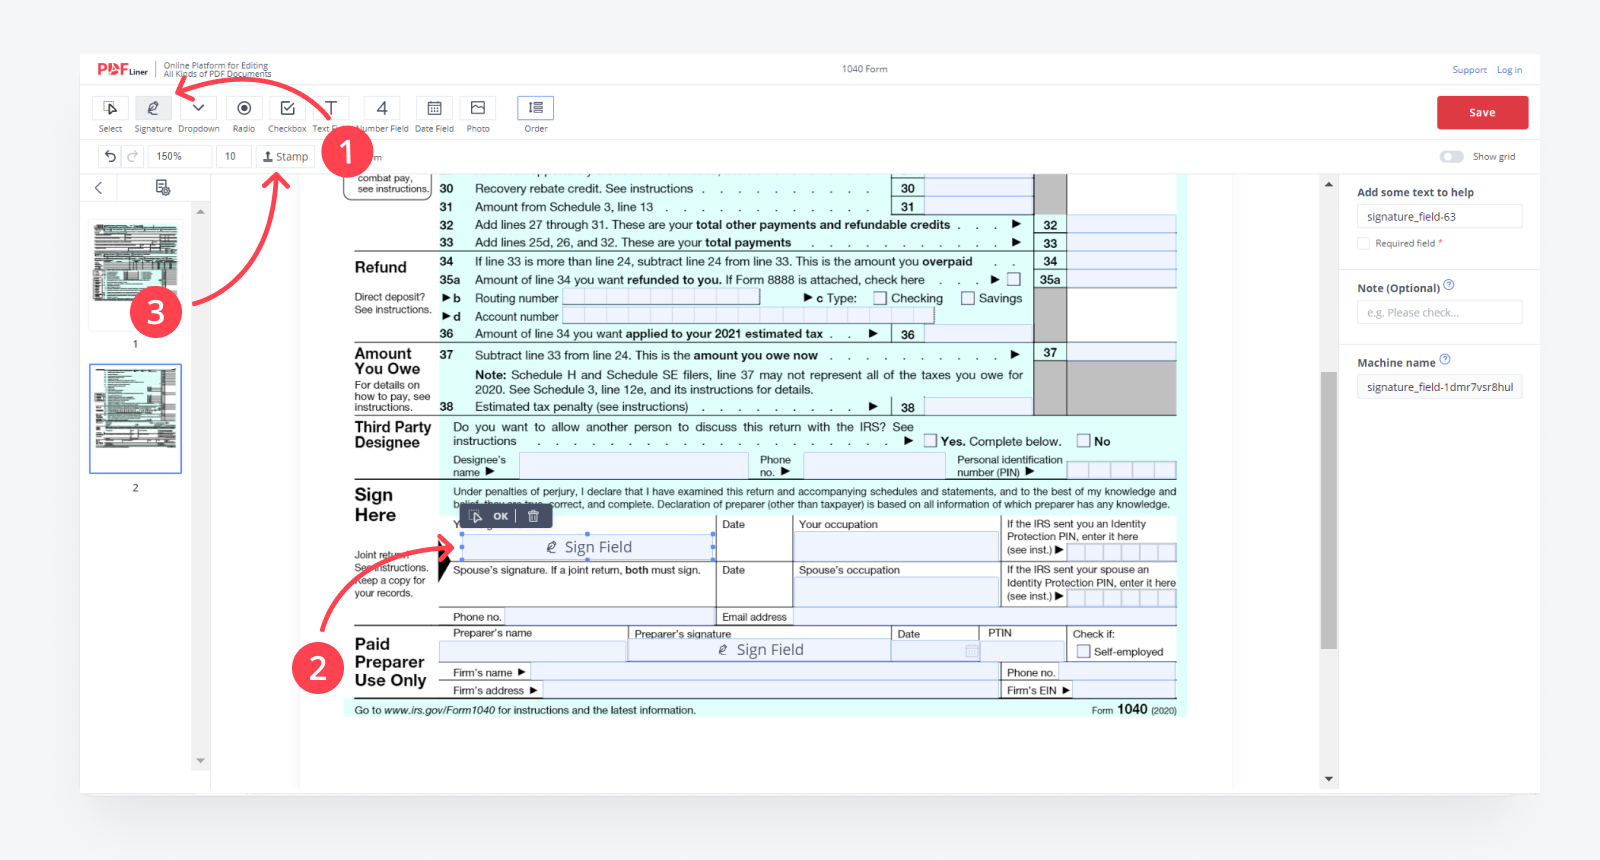Click the PDFLiner logo
Screen dimensions: 1600x860
[x=122, y=69]
